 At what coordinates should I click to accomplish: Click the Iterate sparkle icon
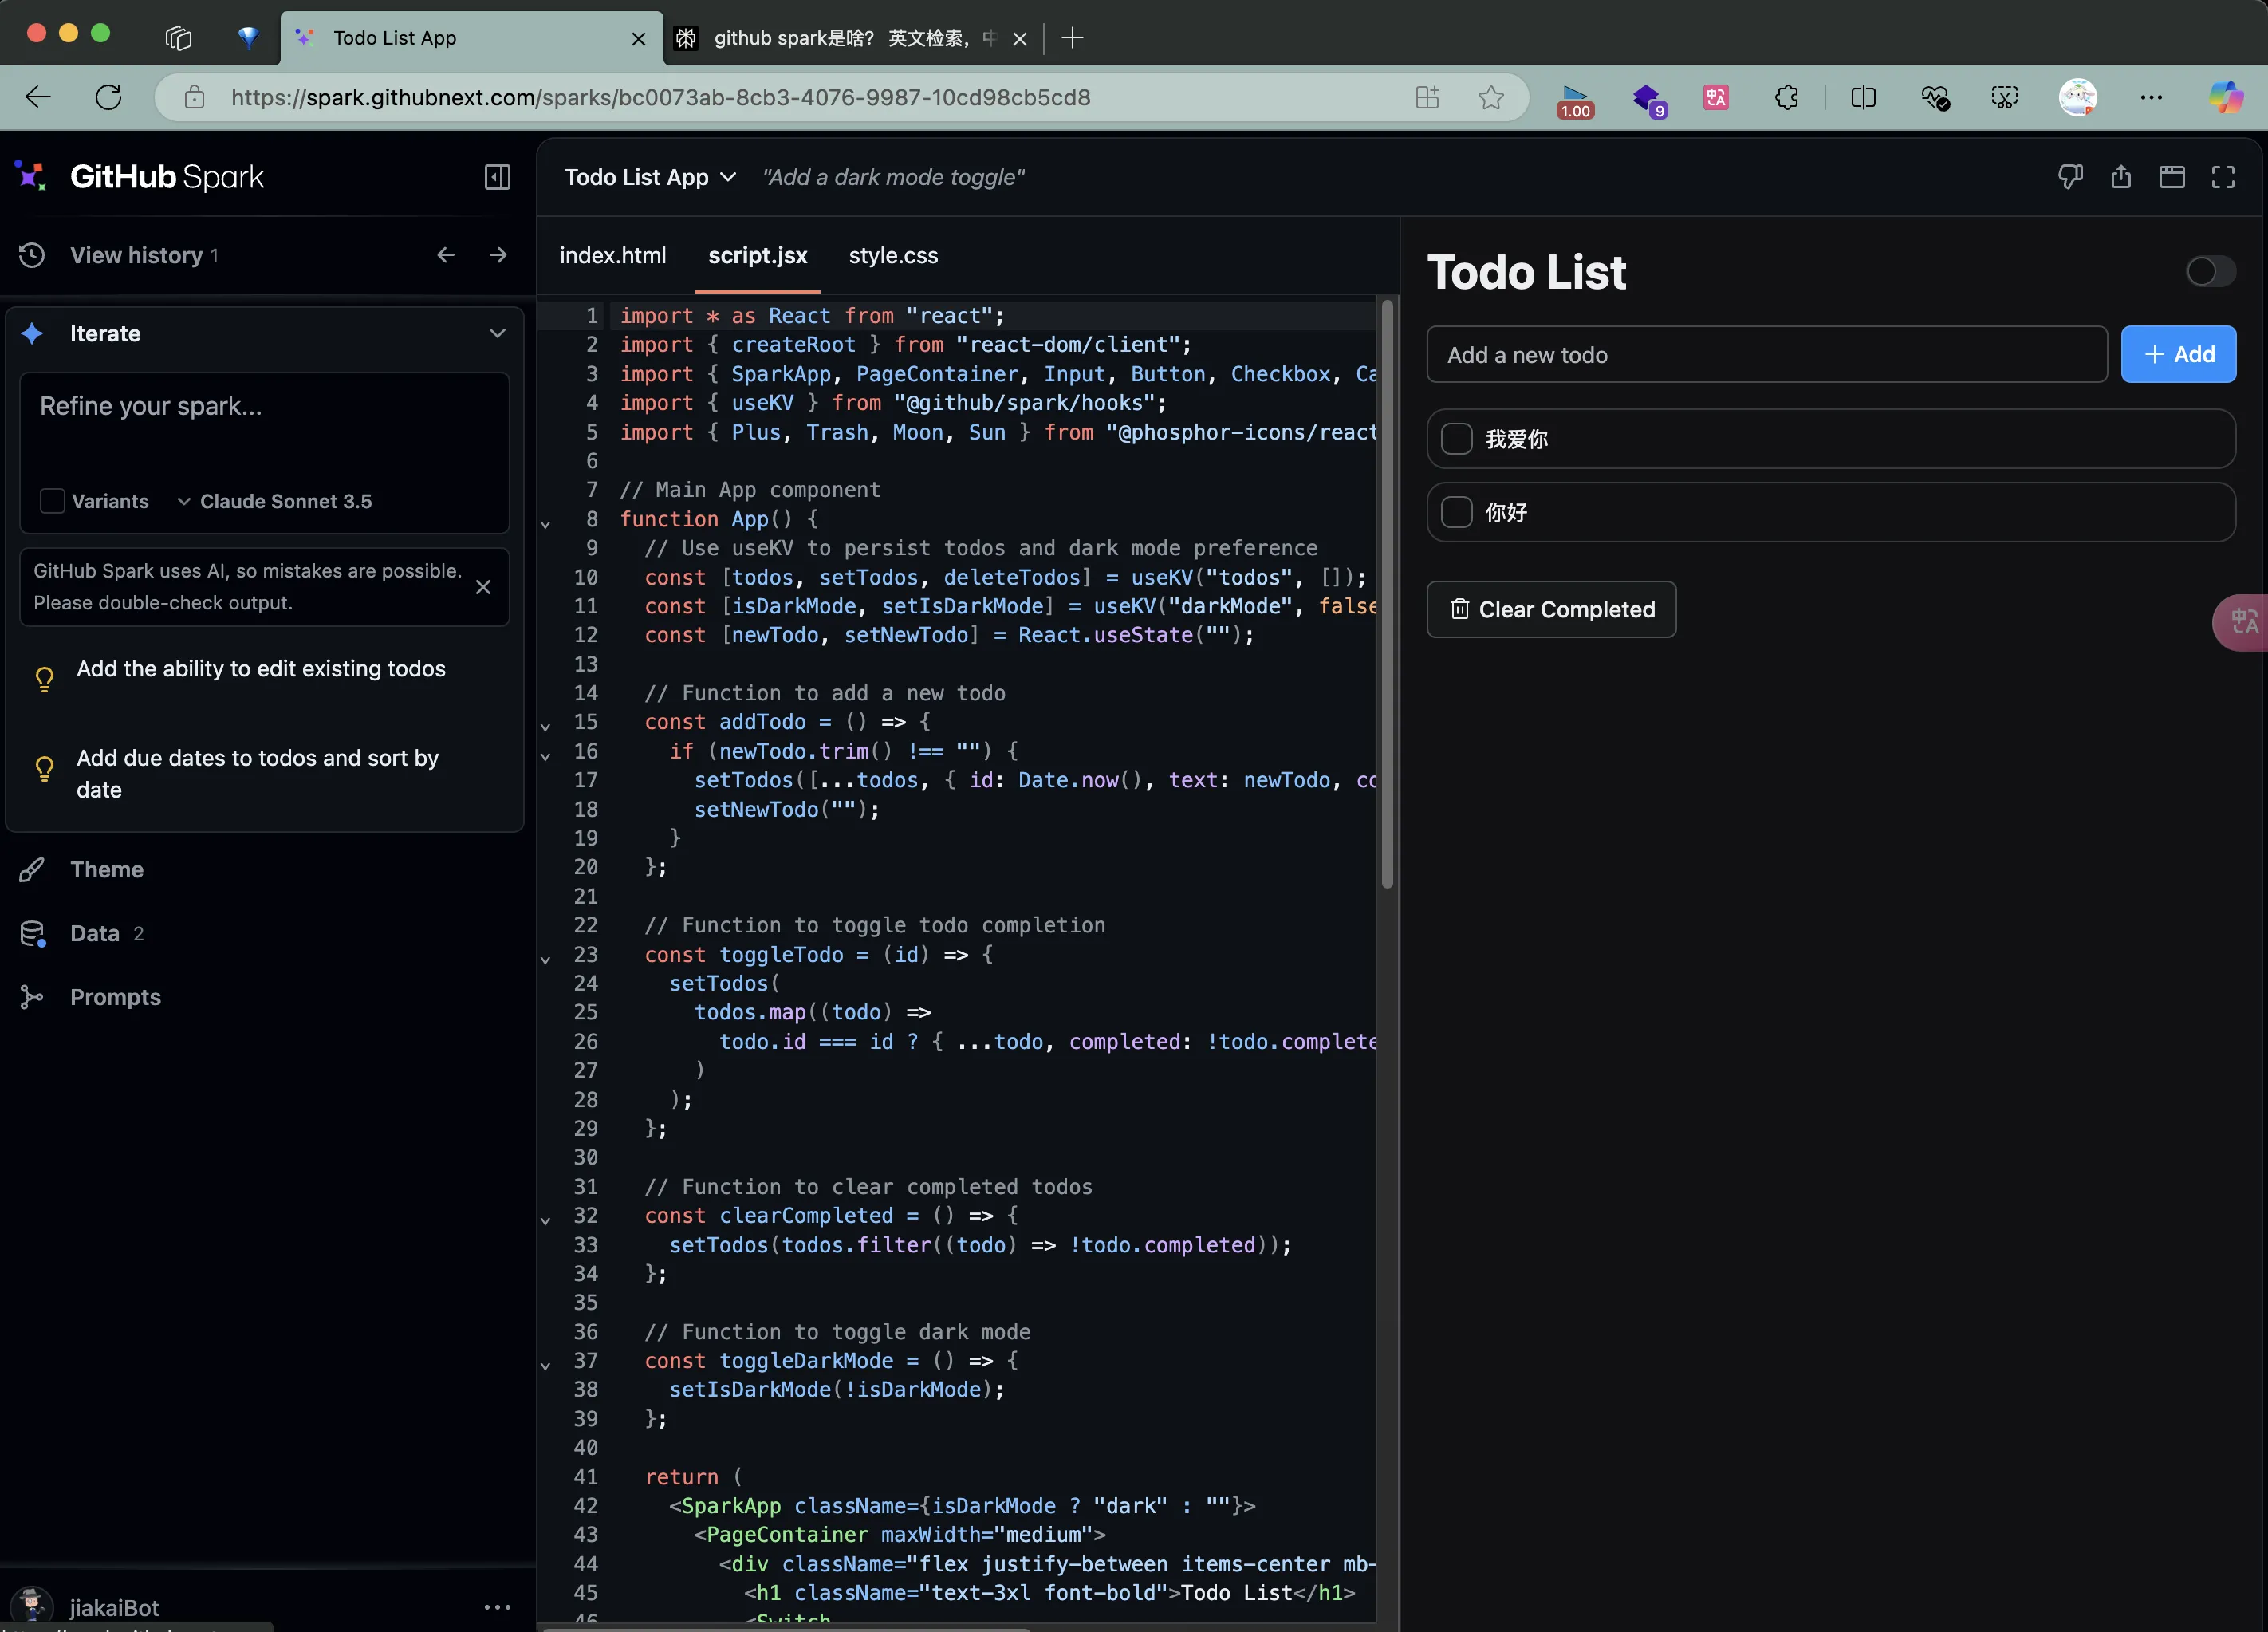tap(32, 333)
